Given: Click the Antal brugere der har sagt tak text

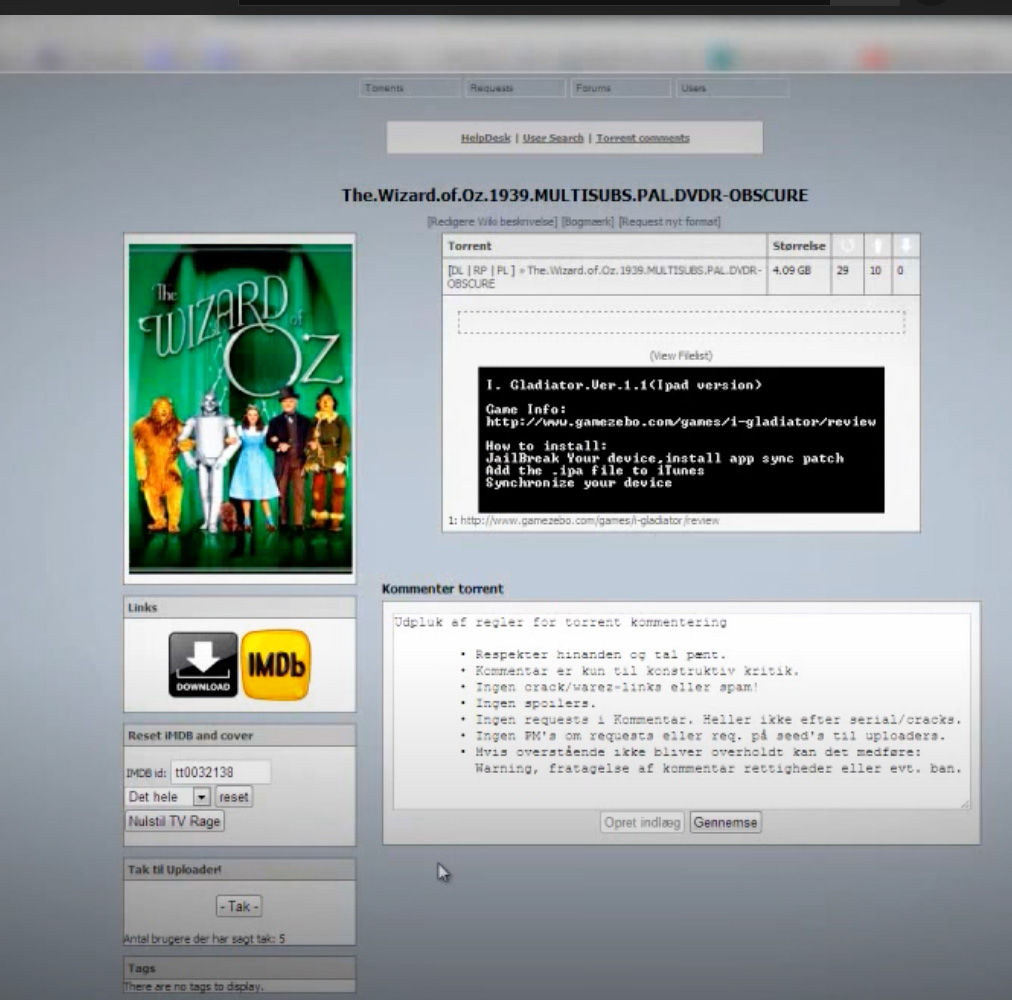Looking at the screenshot, I should (204, 939).
